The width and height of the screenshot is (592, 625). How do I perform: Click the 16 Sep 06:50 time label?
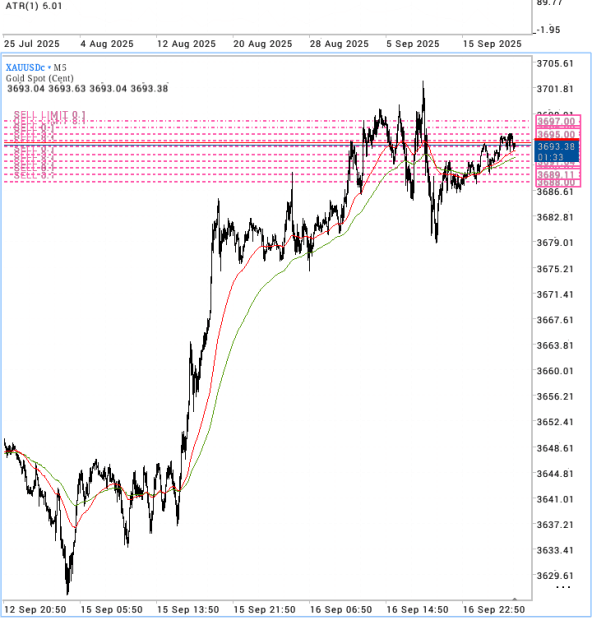click(341, 610)
